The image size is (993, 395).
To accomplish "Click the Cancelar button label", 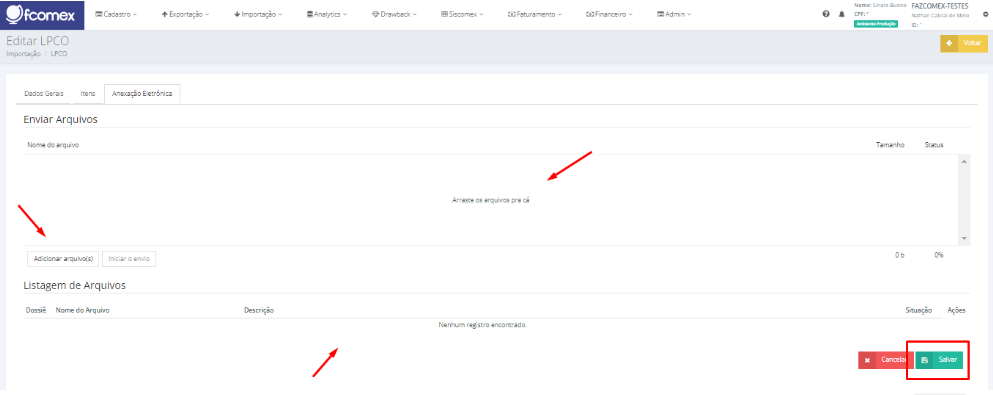I will [x=894, y=360].
